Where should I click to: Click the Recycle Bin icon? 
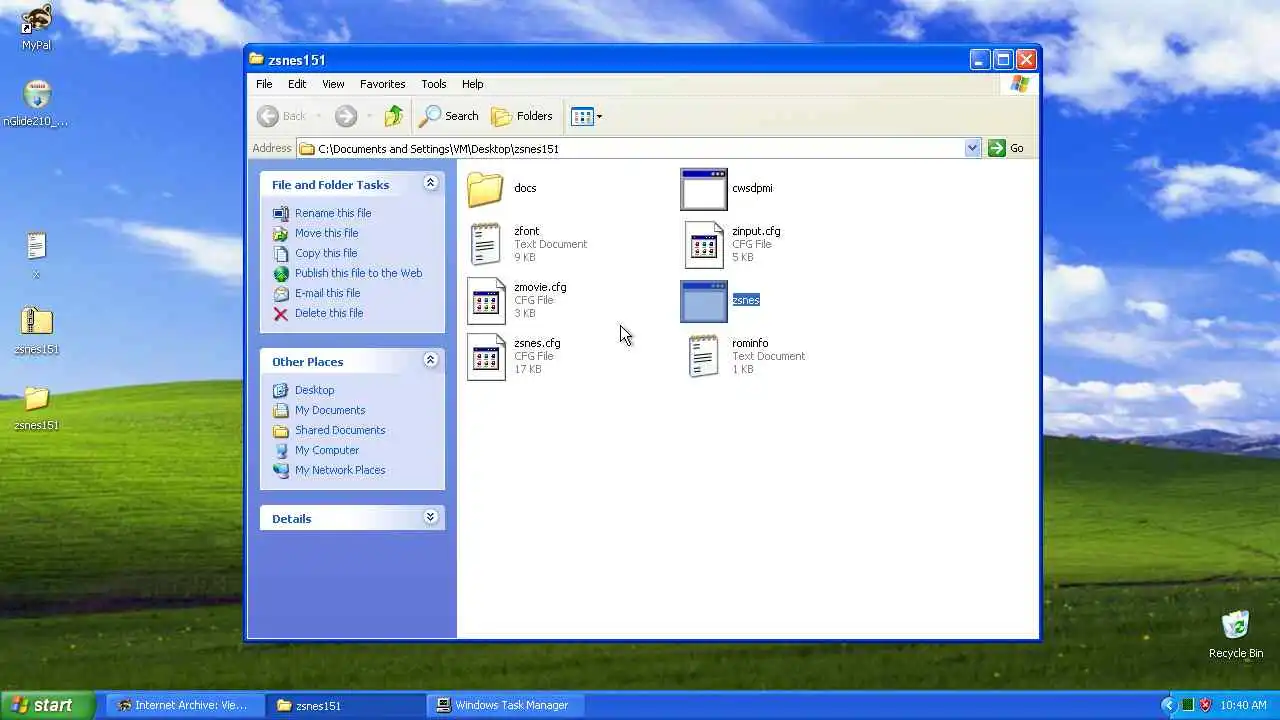(x=1236, y=625)
